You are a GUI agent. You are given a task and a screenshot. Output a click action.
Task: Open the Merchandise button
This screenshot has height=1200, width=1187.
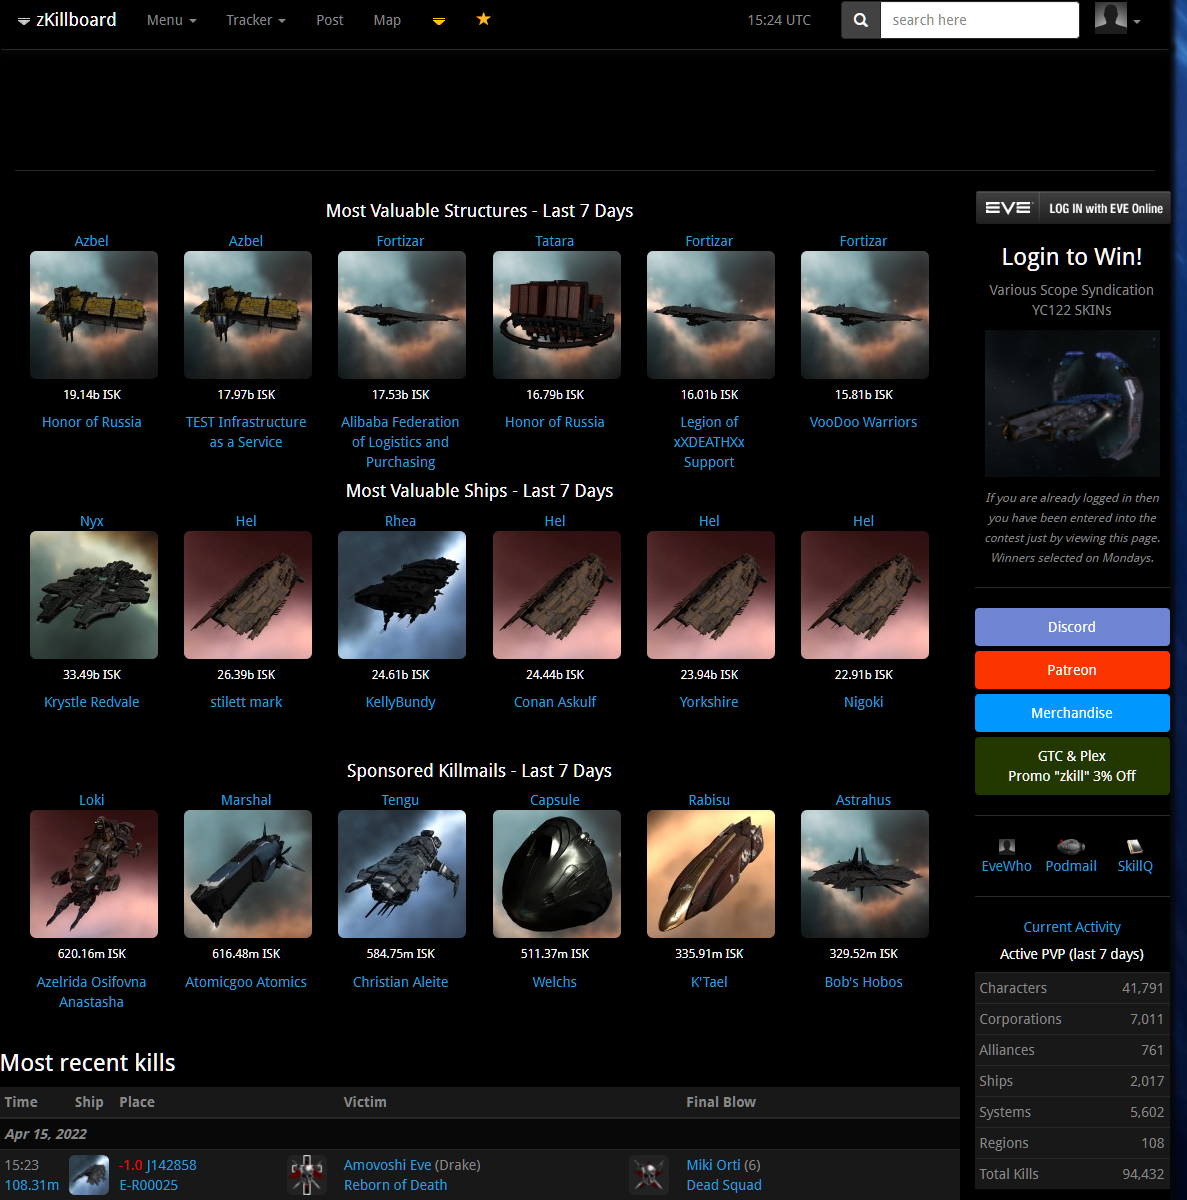coord(1072,713)
